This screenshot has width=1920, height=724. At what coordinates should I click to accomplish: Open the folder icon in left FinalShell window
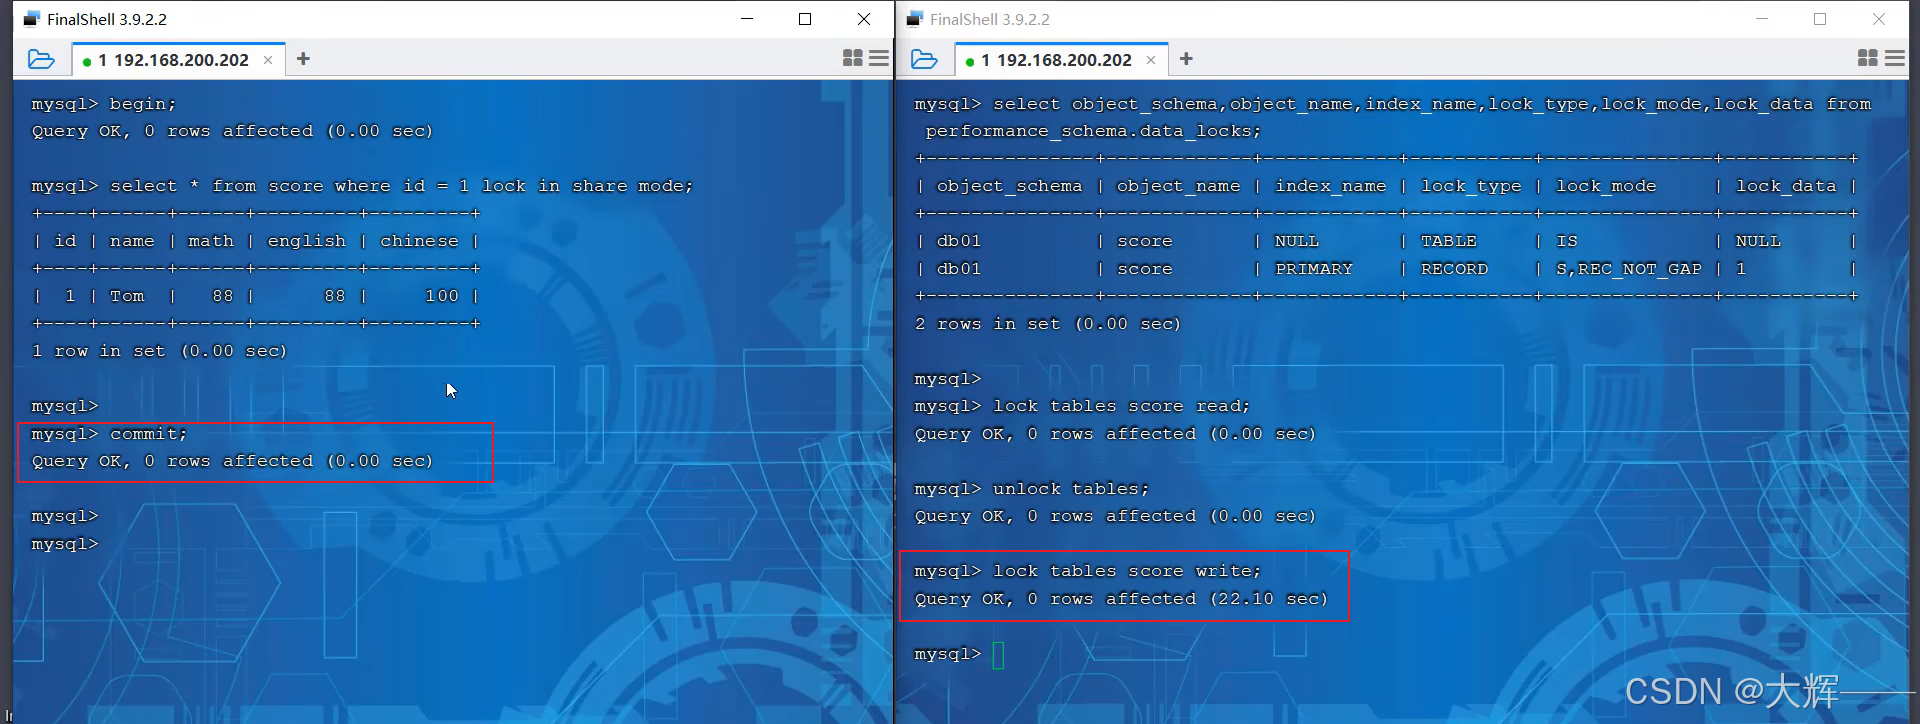tap(41, 59)
